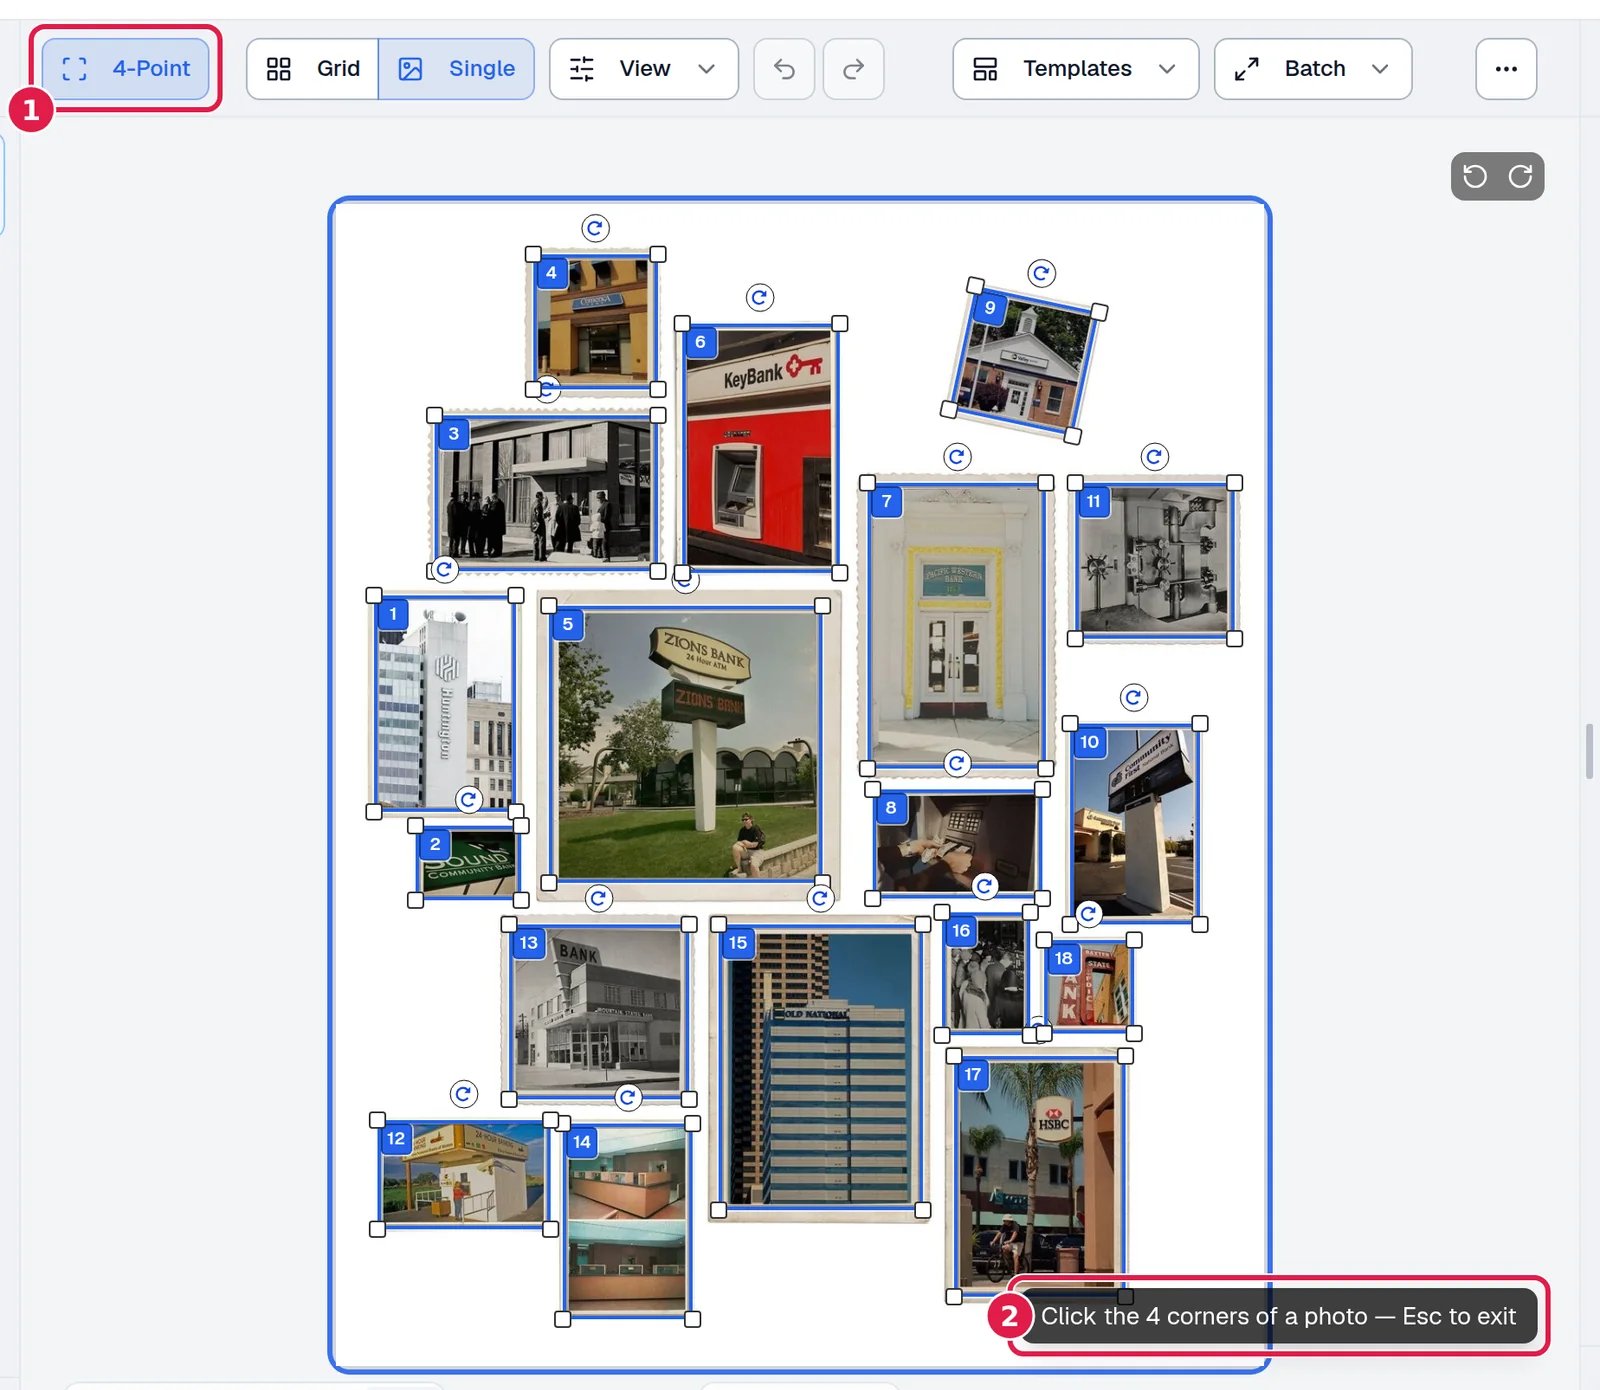Click the number 10 photo badge
1600x1390 pixels.
[x=1089, y=742]
